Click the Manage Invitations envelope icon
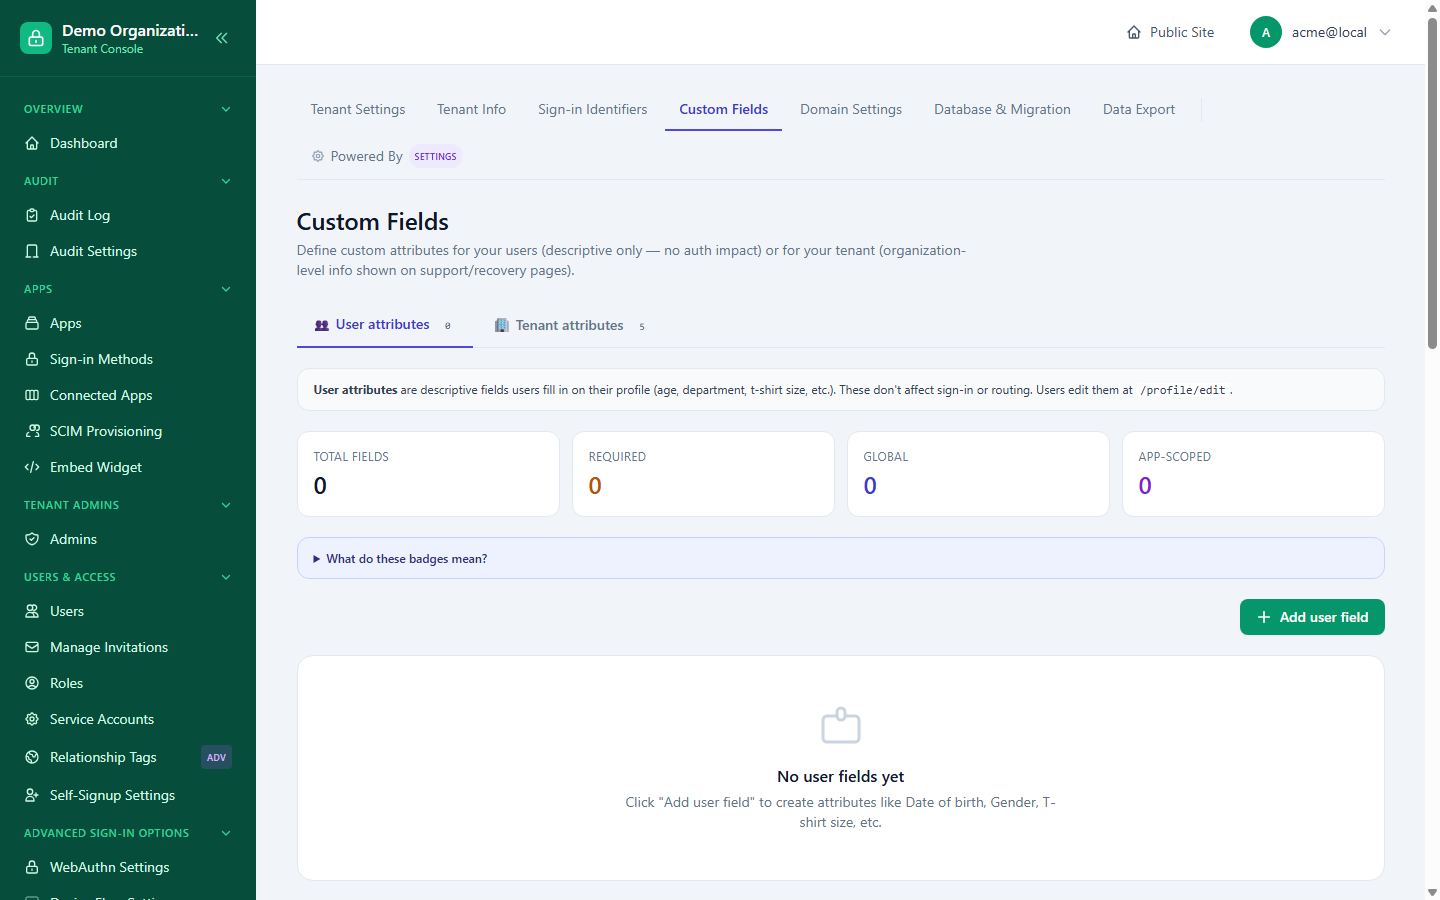This screenshot has height=900, width=1440. (32, 647)
